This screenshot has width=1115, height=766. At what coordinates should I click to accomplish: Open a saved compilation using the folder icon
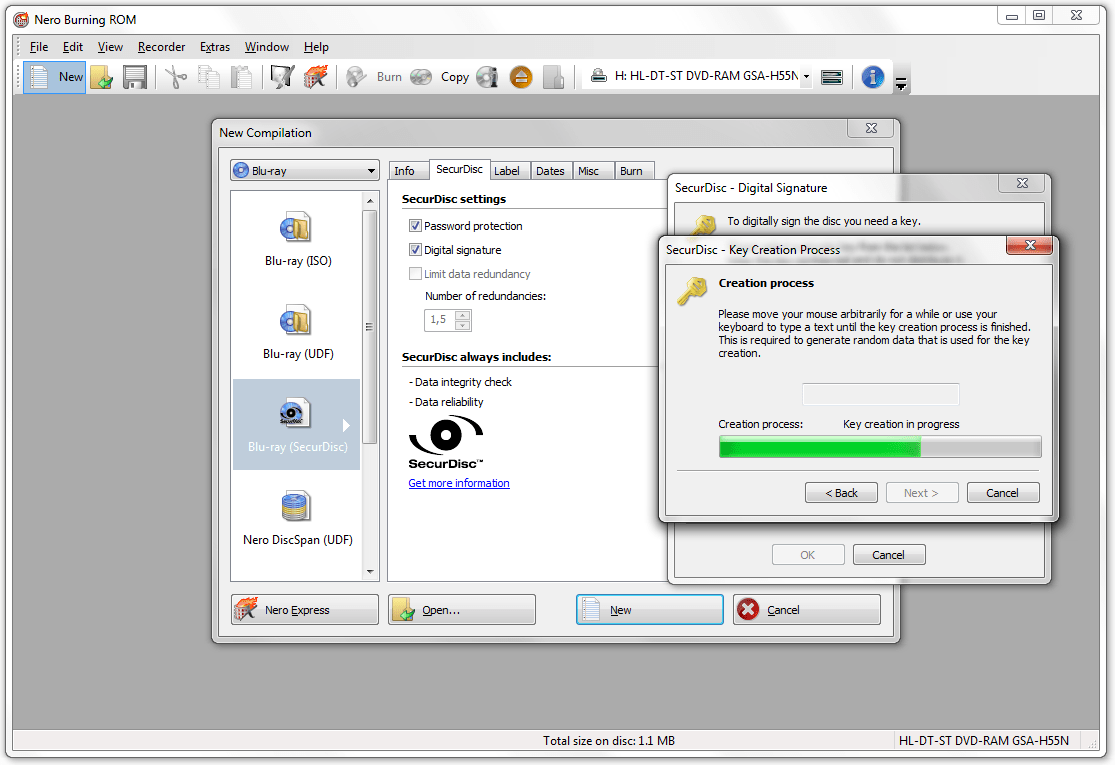[101, 77]
